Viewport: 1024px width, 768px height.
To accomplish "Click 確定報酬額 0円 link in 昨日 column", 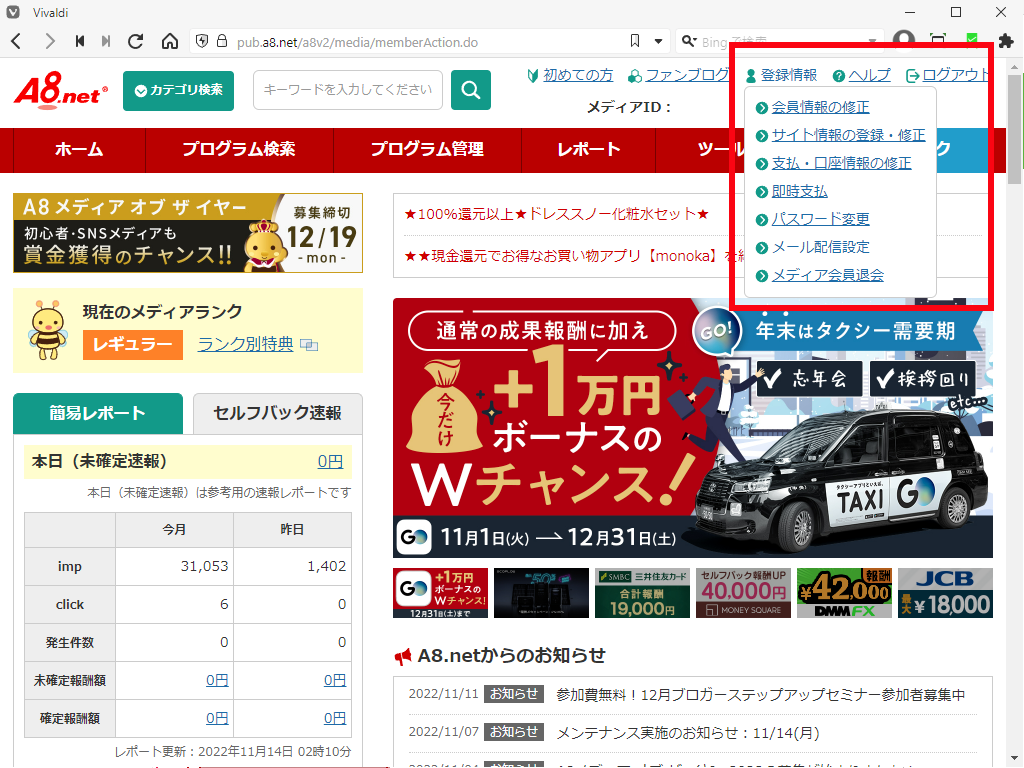I will (335, 718).
